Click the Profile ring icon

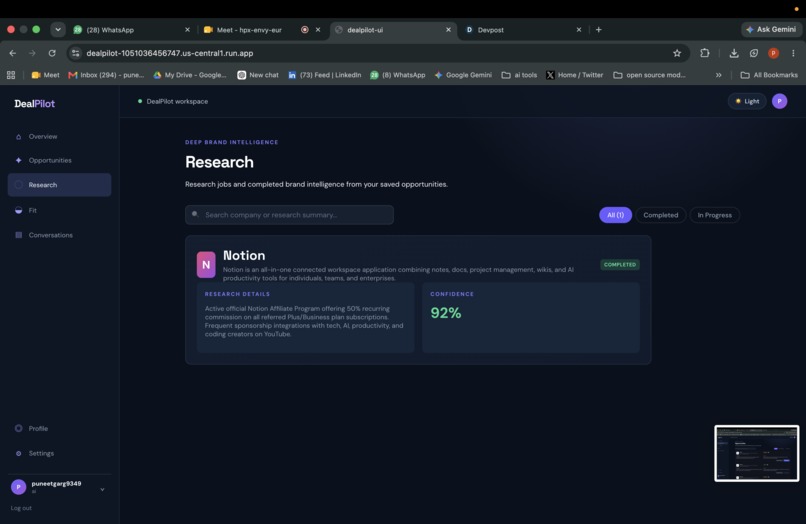[19, 428]
